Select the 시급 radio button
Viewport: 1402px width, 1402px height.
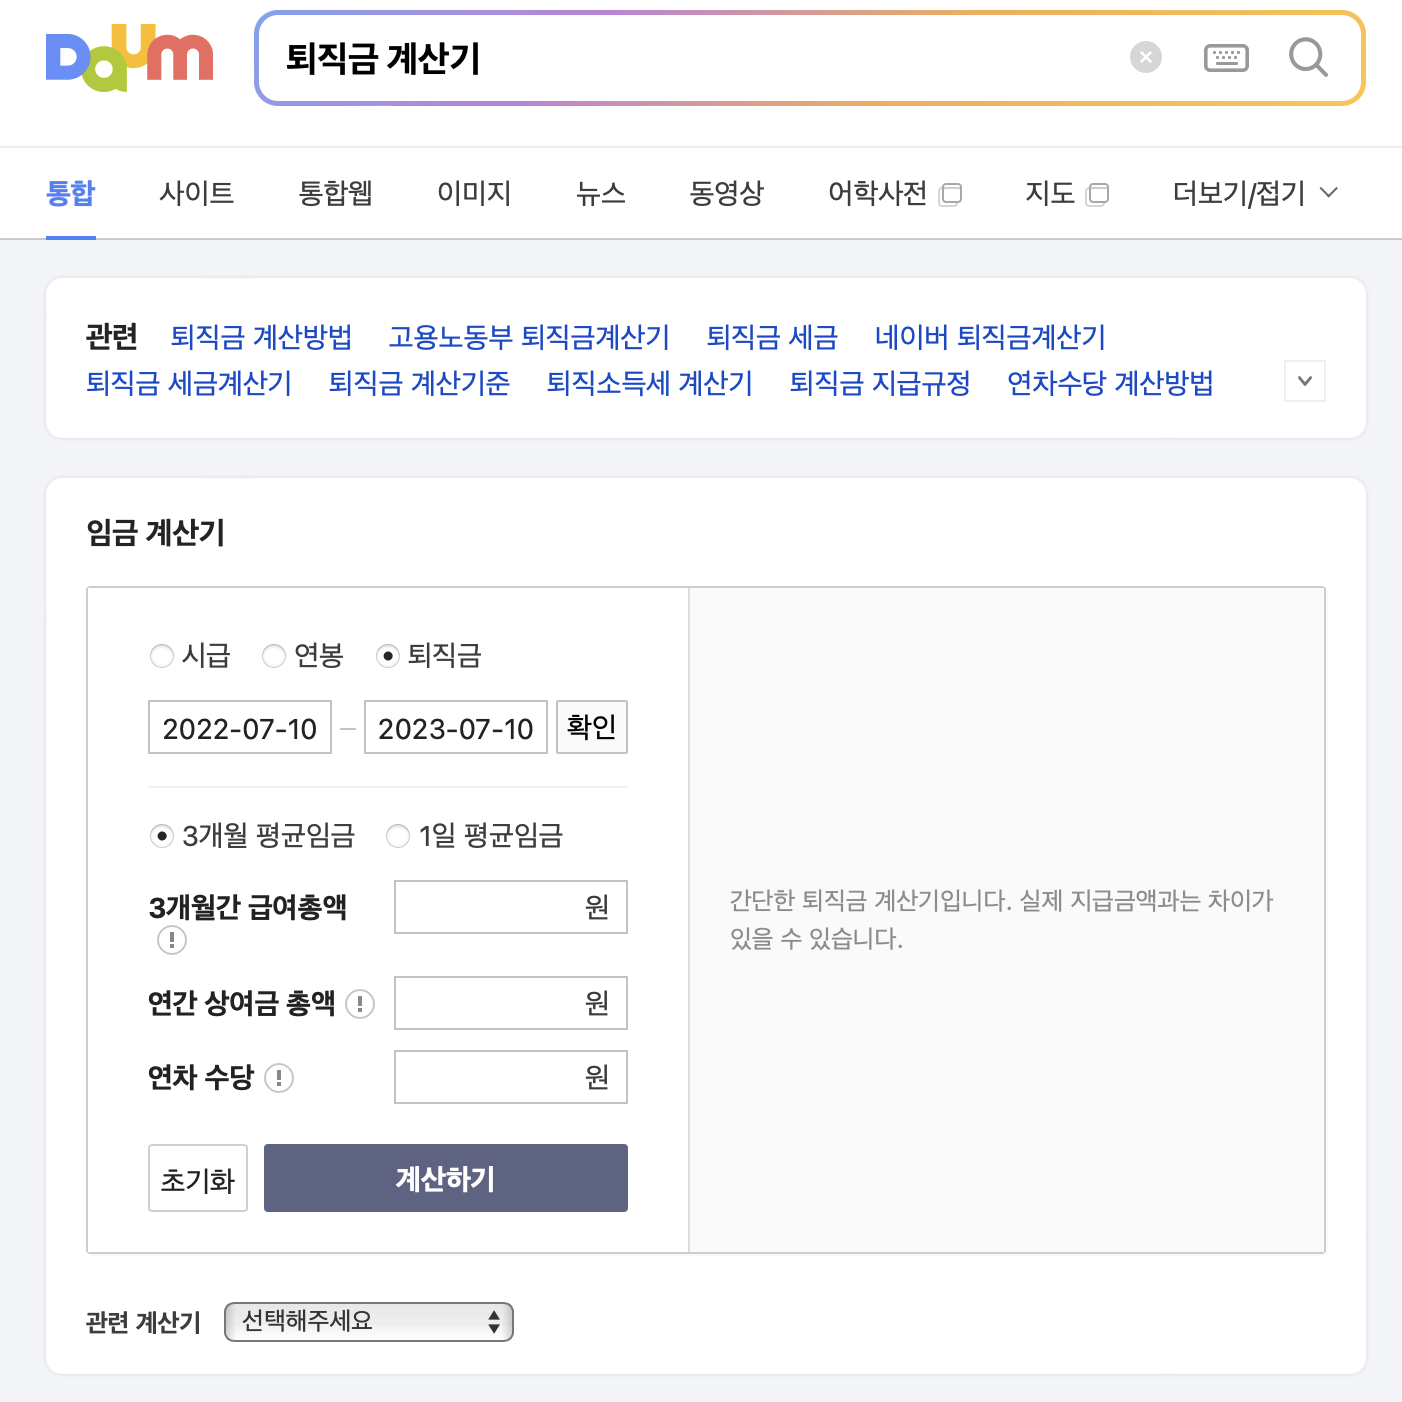click(162, 656)
